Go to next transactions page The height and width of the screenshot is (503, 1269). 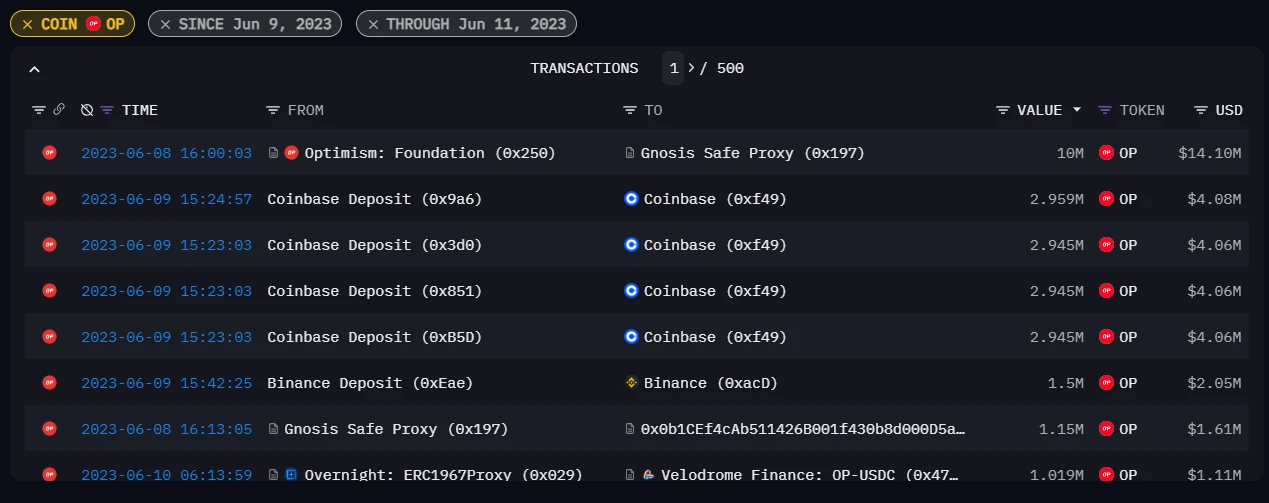pos(691,68)
